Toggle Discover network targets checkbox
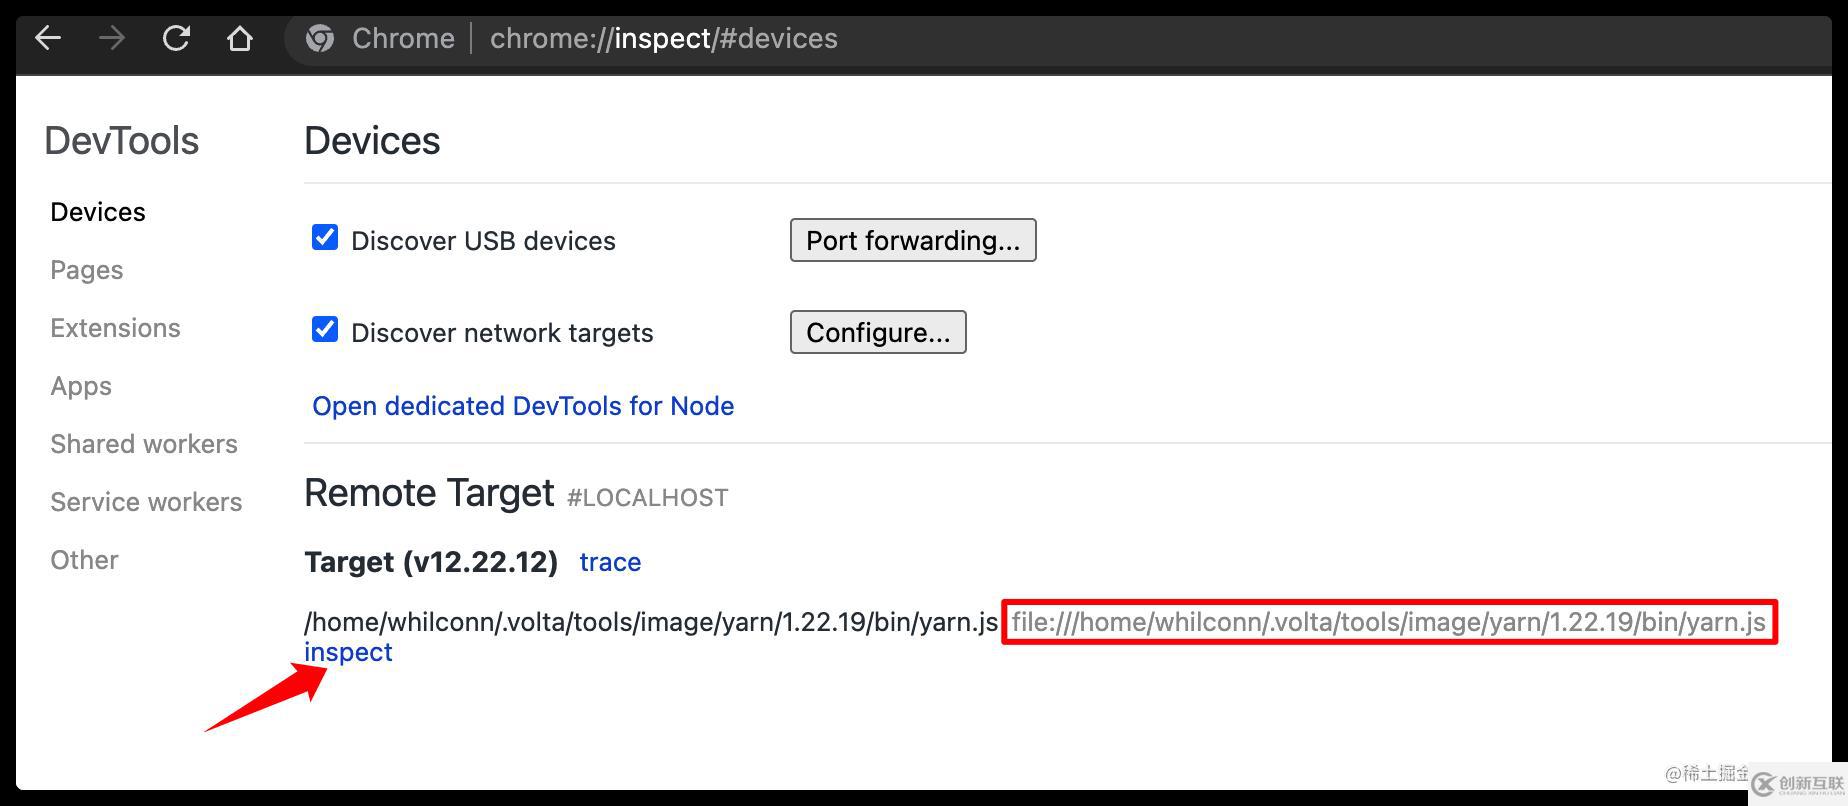The width and height of the screenshot is (1848, 806). 325,329
